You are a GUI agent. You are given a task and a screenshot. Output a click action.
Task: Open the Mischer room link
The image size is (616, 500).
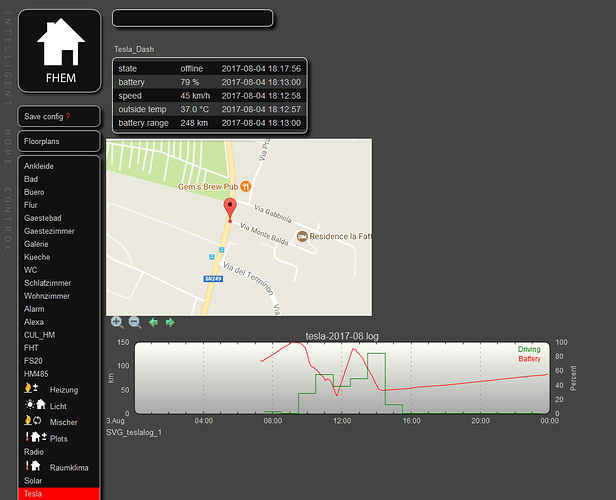click(64, 422)
